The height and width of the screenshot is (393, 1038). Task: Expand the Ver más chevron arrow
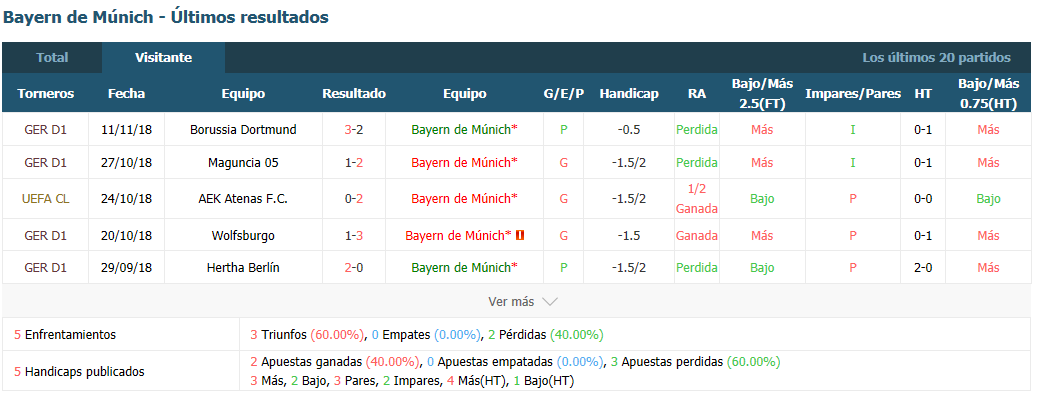[x=549, y=302]
